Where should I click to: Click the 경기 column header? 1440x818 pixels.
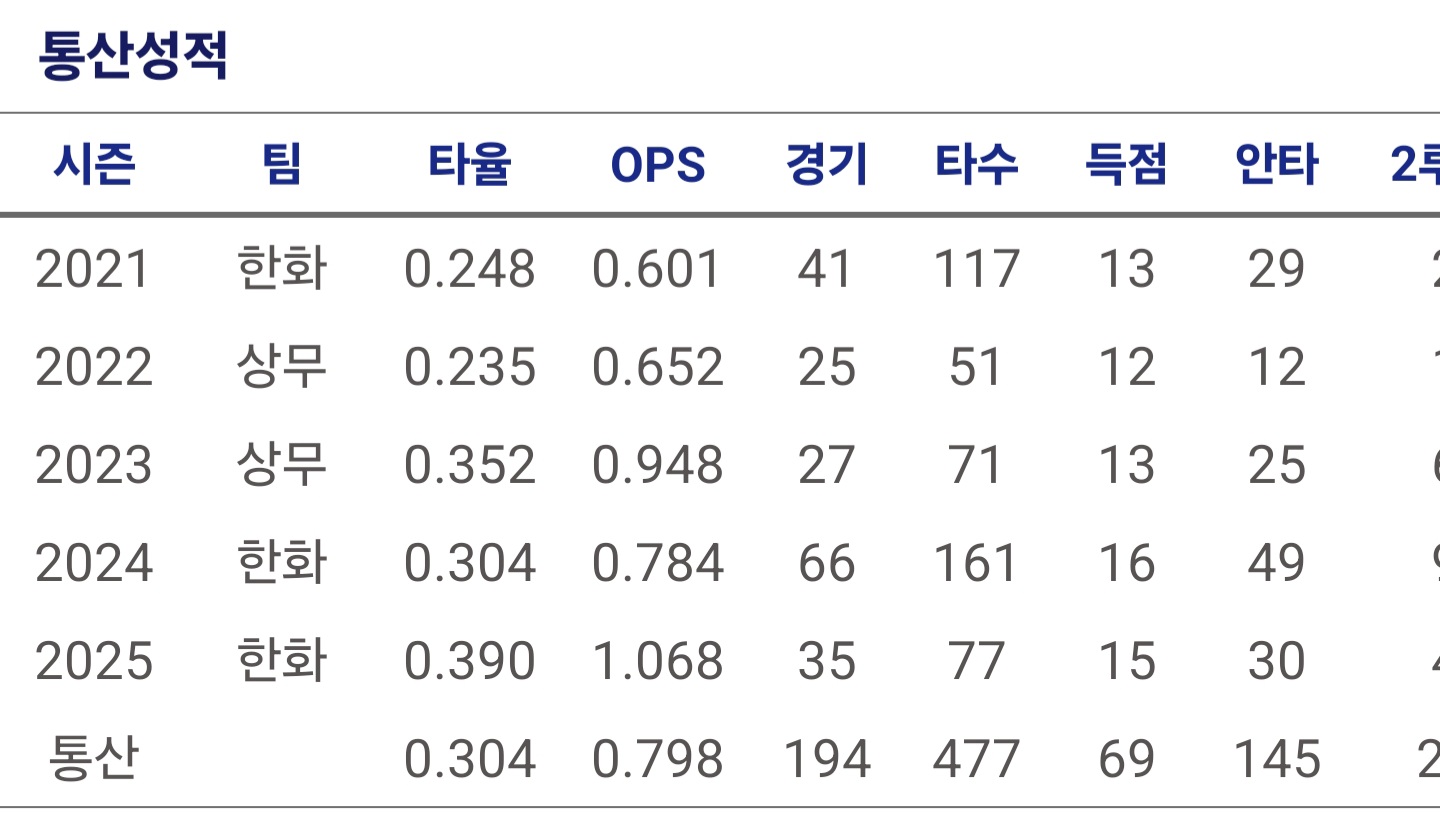[x=827, y=165]
